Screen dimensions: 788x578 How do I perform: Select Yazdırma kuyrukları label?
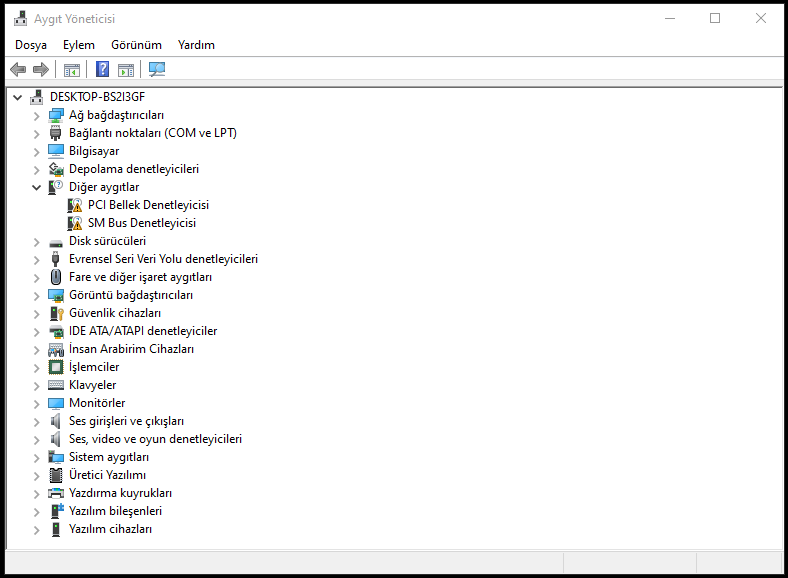coord(120,493)
